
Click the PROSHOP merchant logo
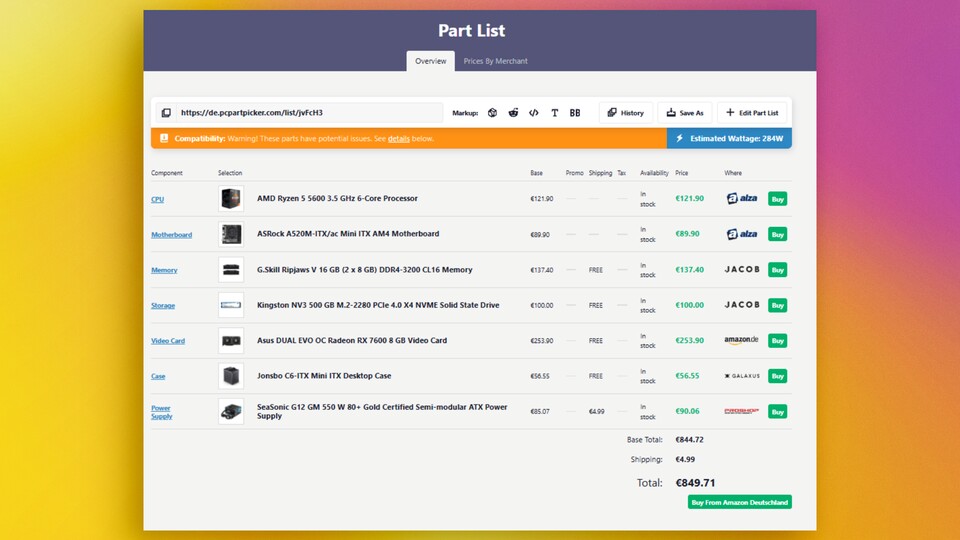point(741,411)
